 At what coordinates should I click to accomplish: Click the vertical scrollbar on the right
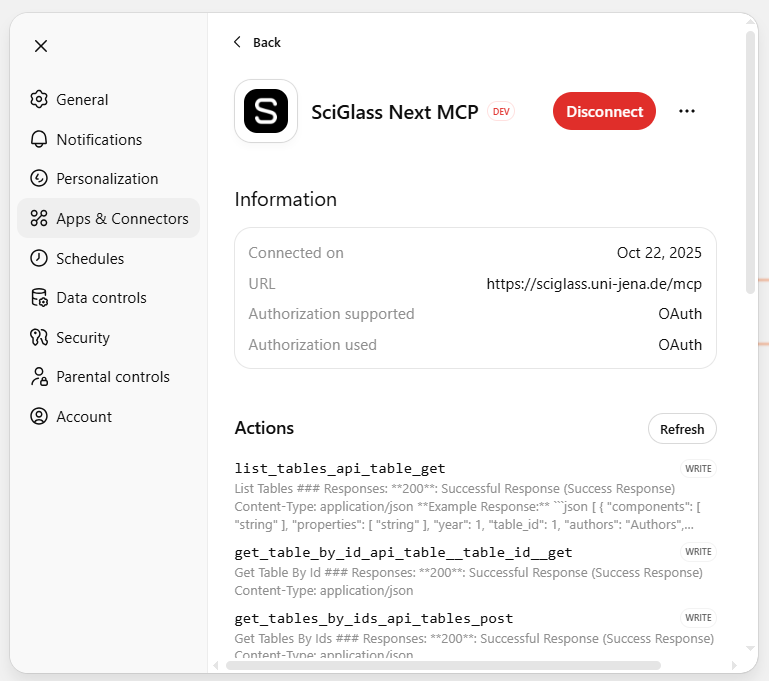point(751,160)
